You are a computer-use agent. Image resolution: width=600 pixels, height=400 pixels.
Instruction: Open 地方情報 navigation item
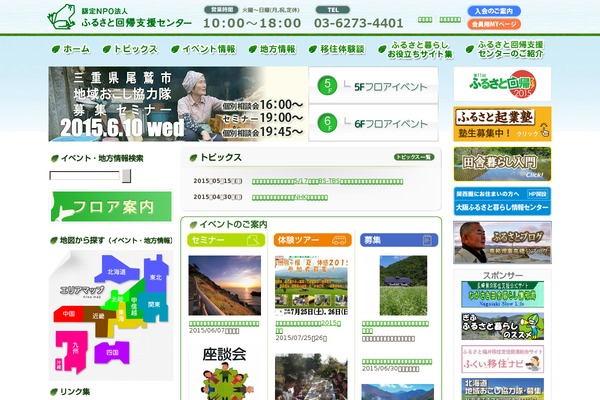[x=272, y=49]
